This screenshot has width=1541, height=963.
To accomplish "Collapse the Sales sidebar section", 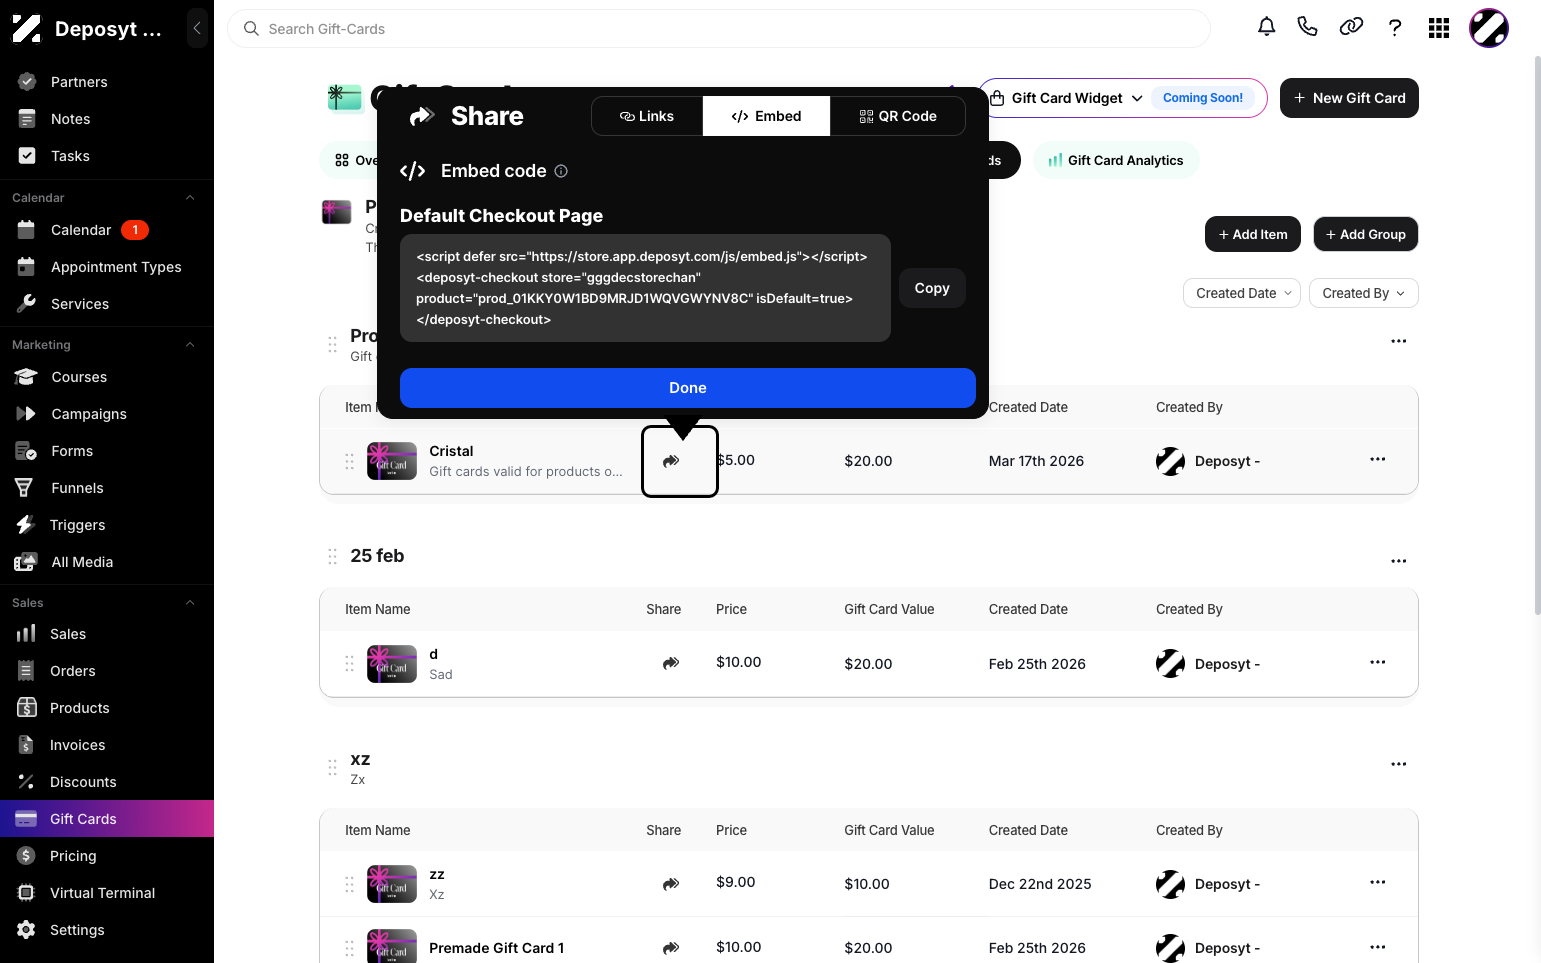I will click(x=190, y=603).
